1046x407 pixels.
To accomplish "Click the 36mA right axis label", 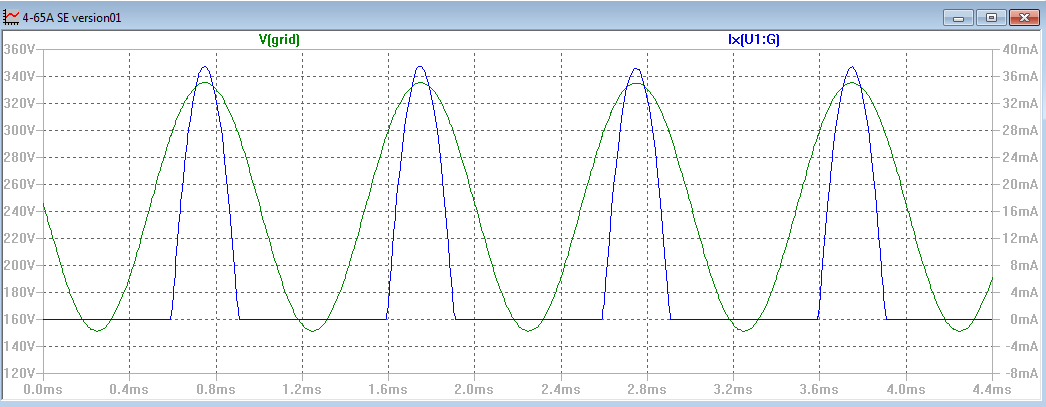I will pyautogui.click(x=1019, y=77).
